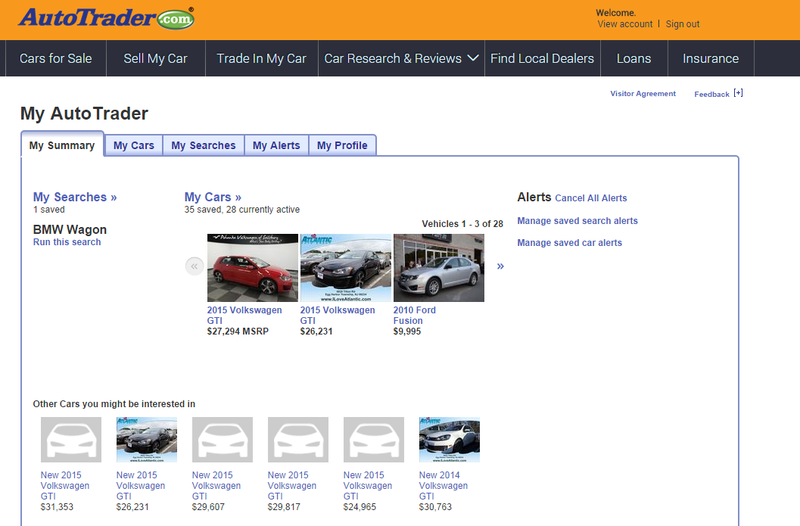Screen dimensions: 800x526
Task: Click New 2015 Volkswagen GTI $29,607 link
Action: pyautogui.click(x=216, y=485)
